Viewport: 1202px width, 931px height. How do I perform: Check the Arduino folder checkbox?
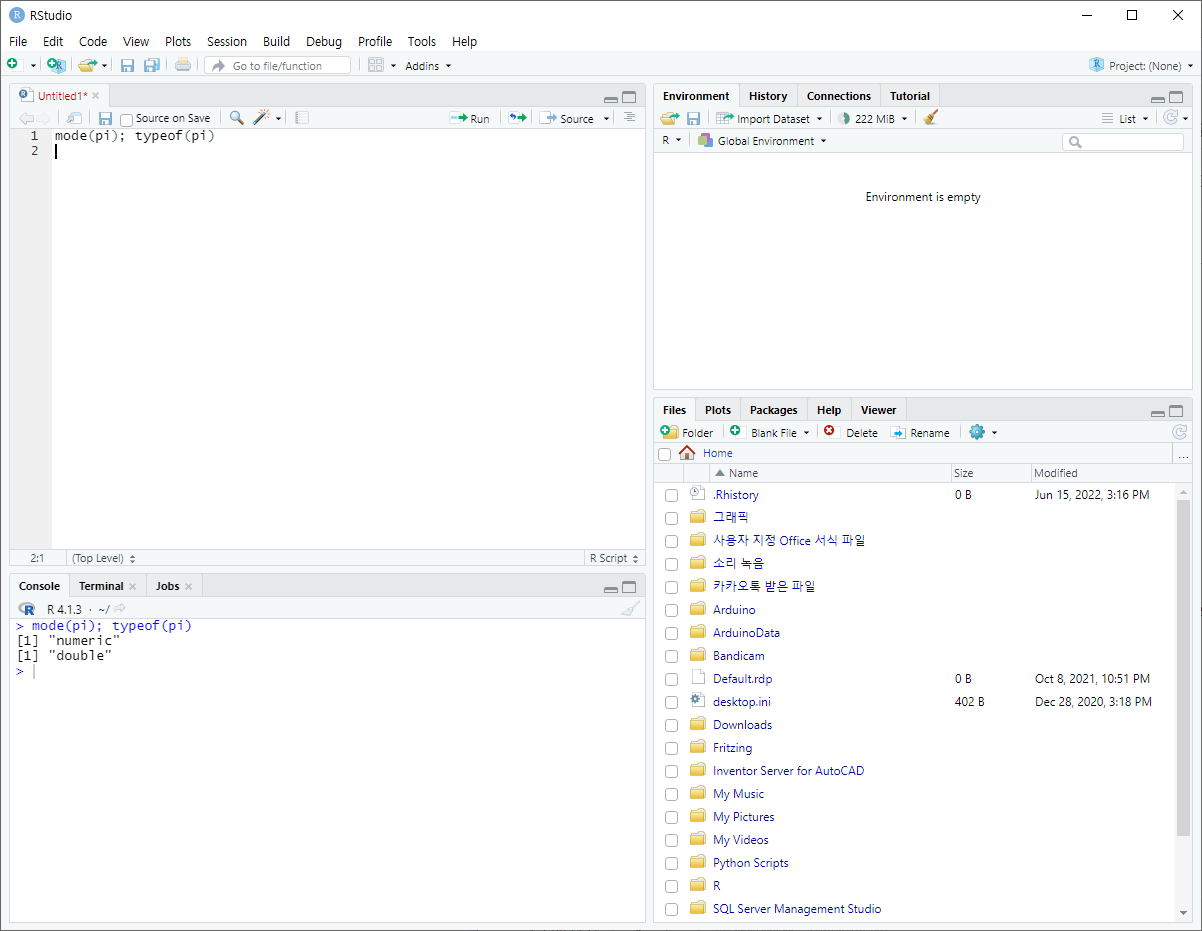[671, 610]
